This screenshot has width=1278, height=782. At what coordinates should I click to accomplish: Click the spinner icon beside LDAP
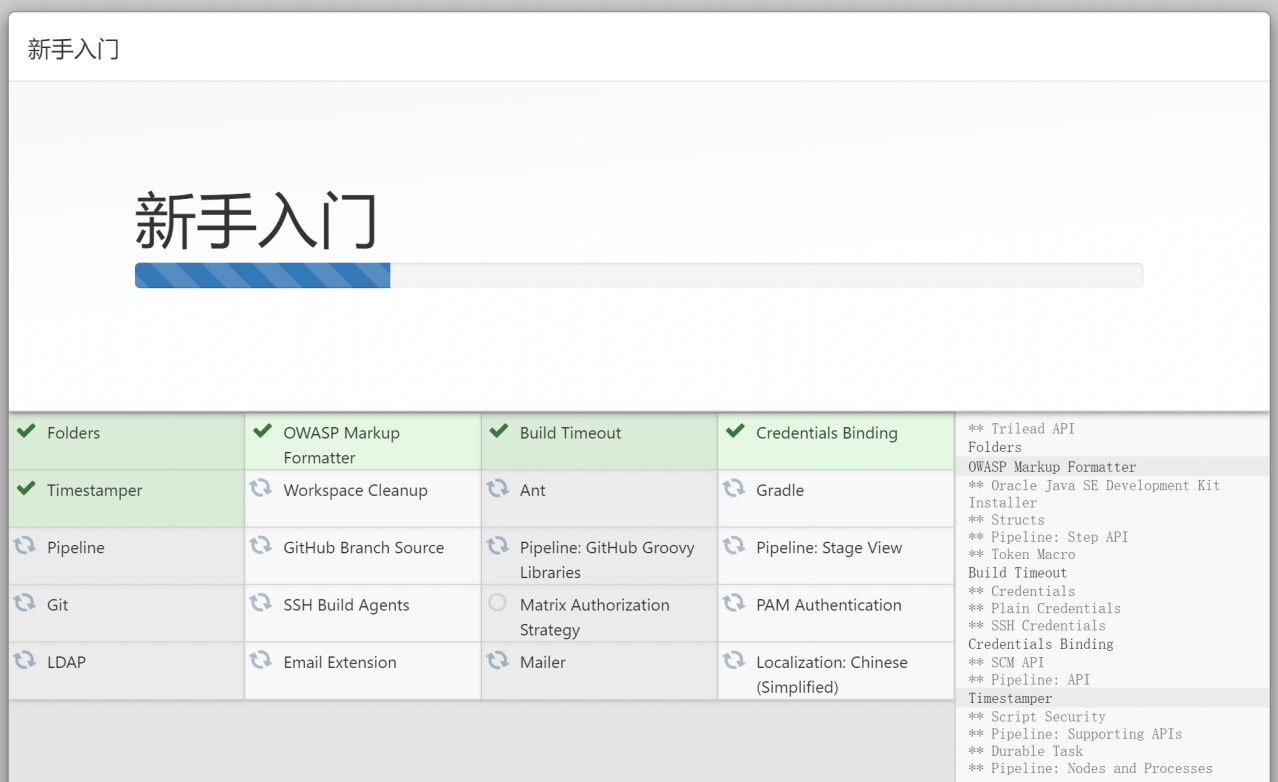click(x=25, y=660)
